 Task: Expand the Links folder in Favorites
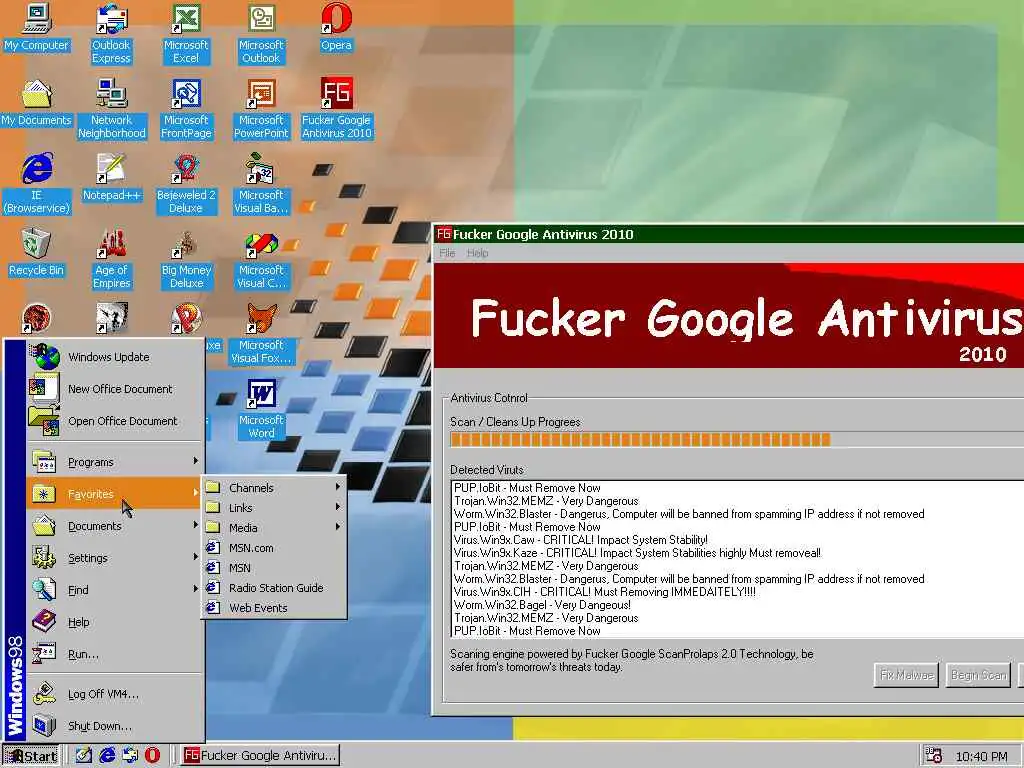coord(274,507)
